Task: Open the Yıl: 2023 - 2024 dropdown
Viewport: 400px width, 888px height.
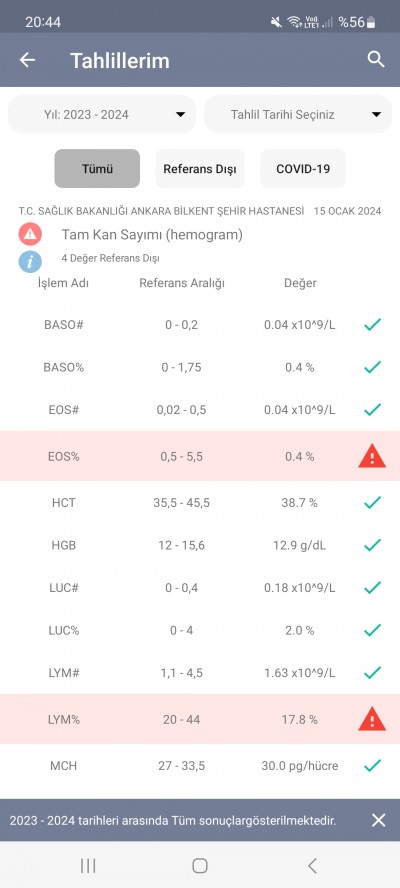Action: tap(102, 114)
